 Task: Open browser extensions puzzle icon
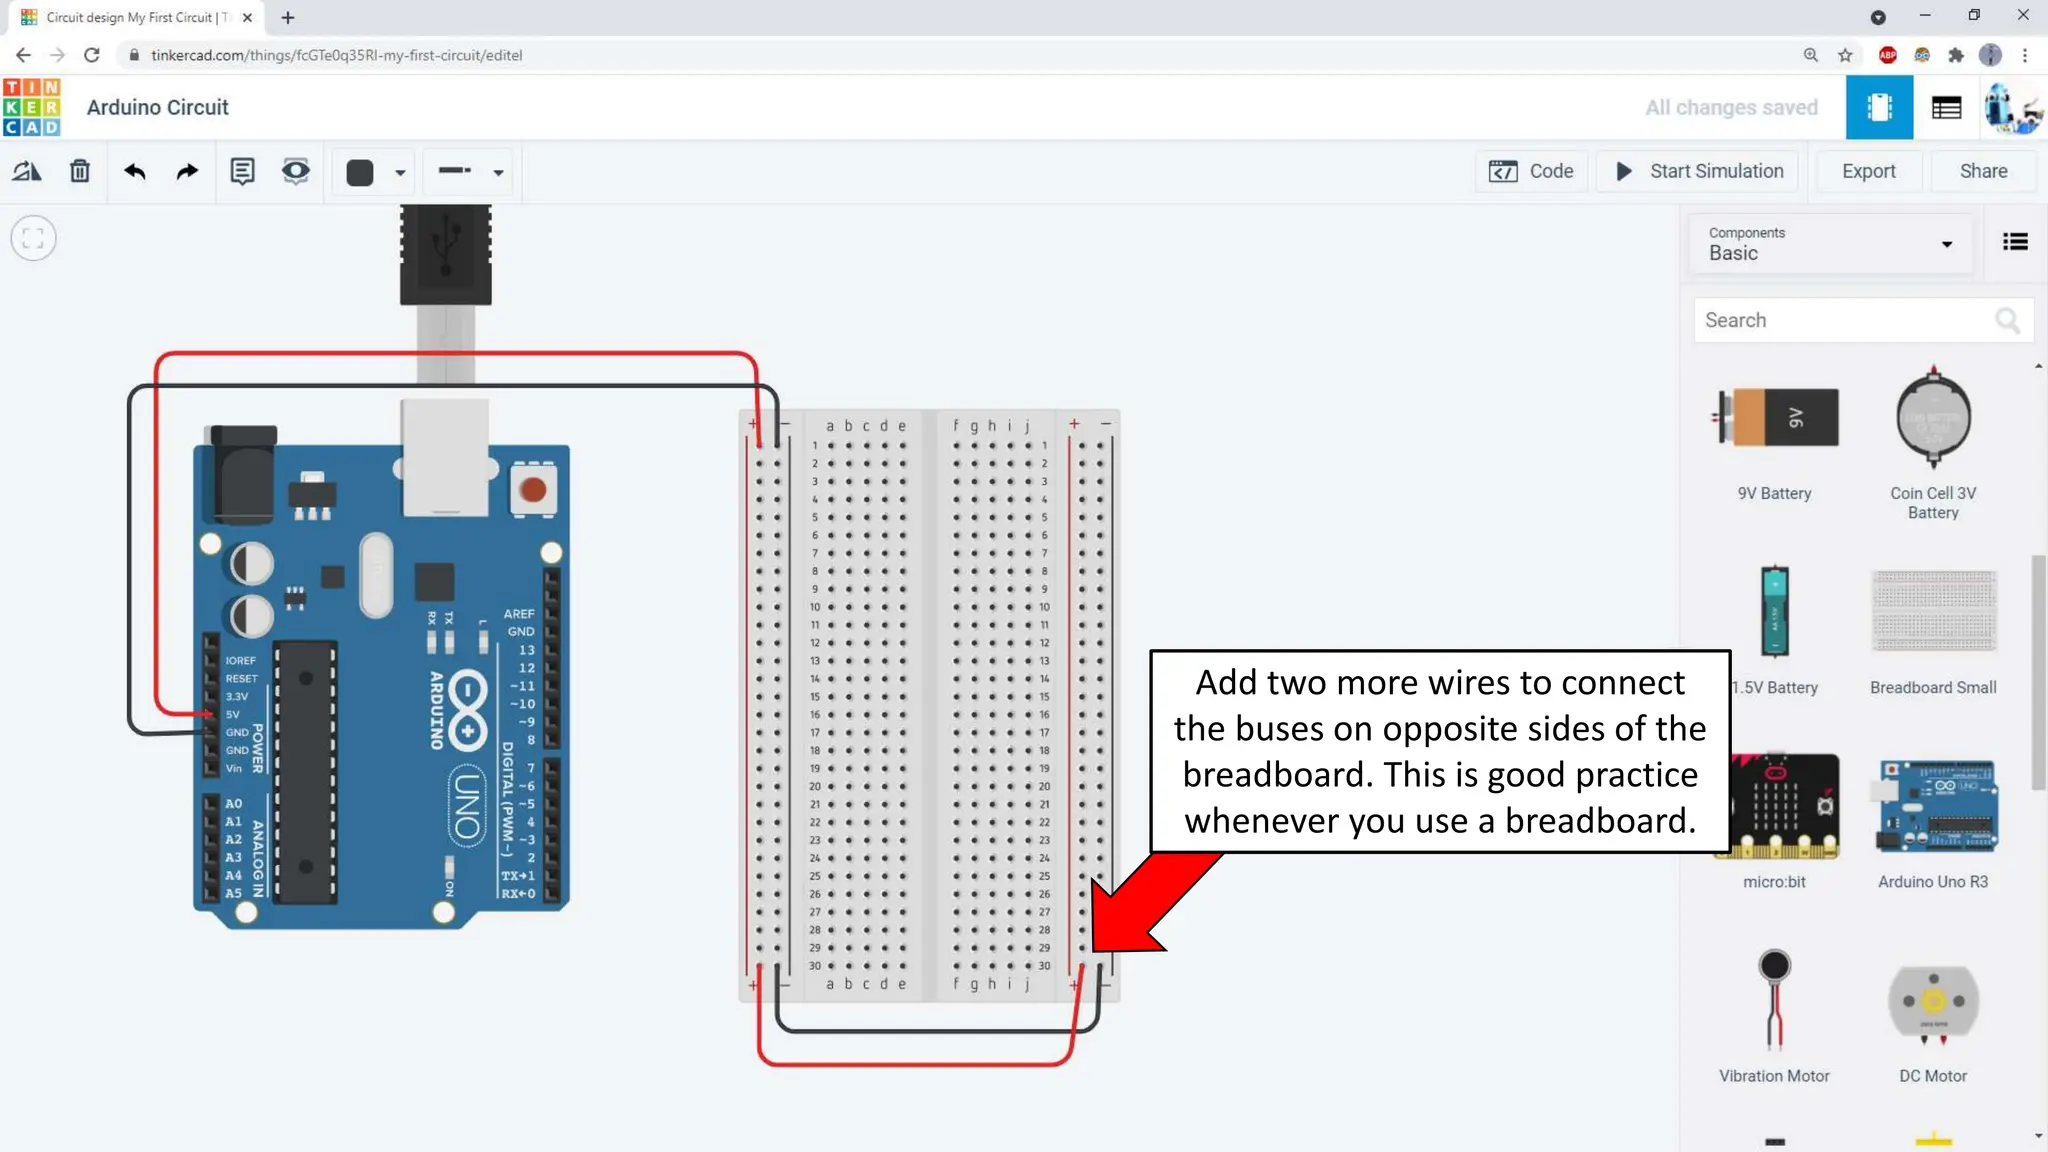tap(1956, 55)
